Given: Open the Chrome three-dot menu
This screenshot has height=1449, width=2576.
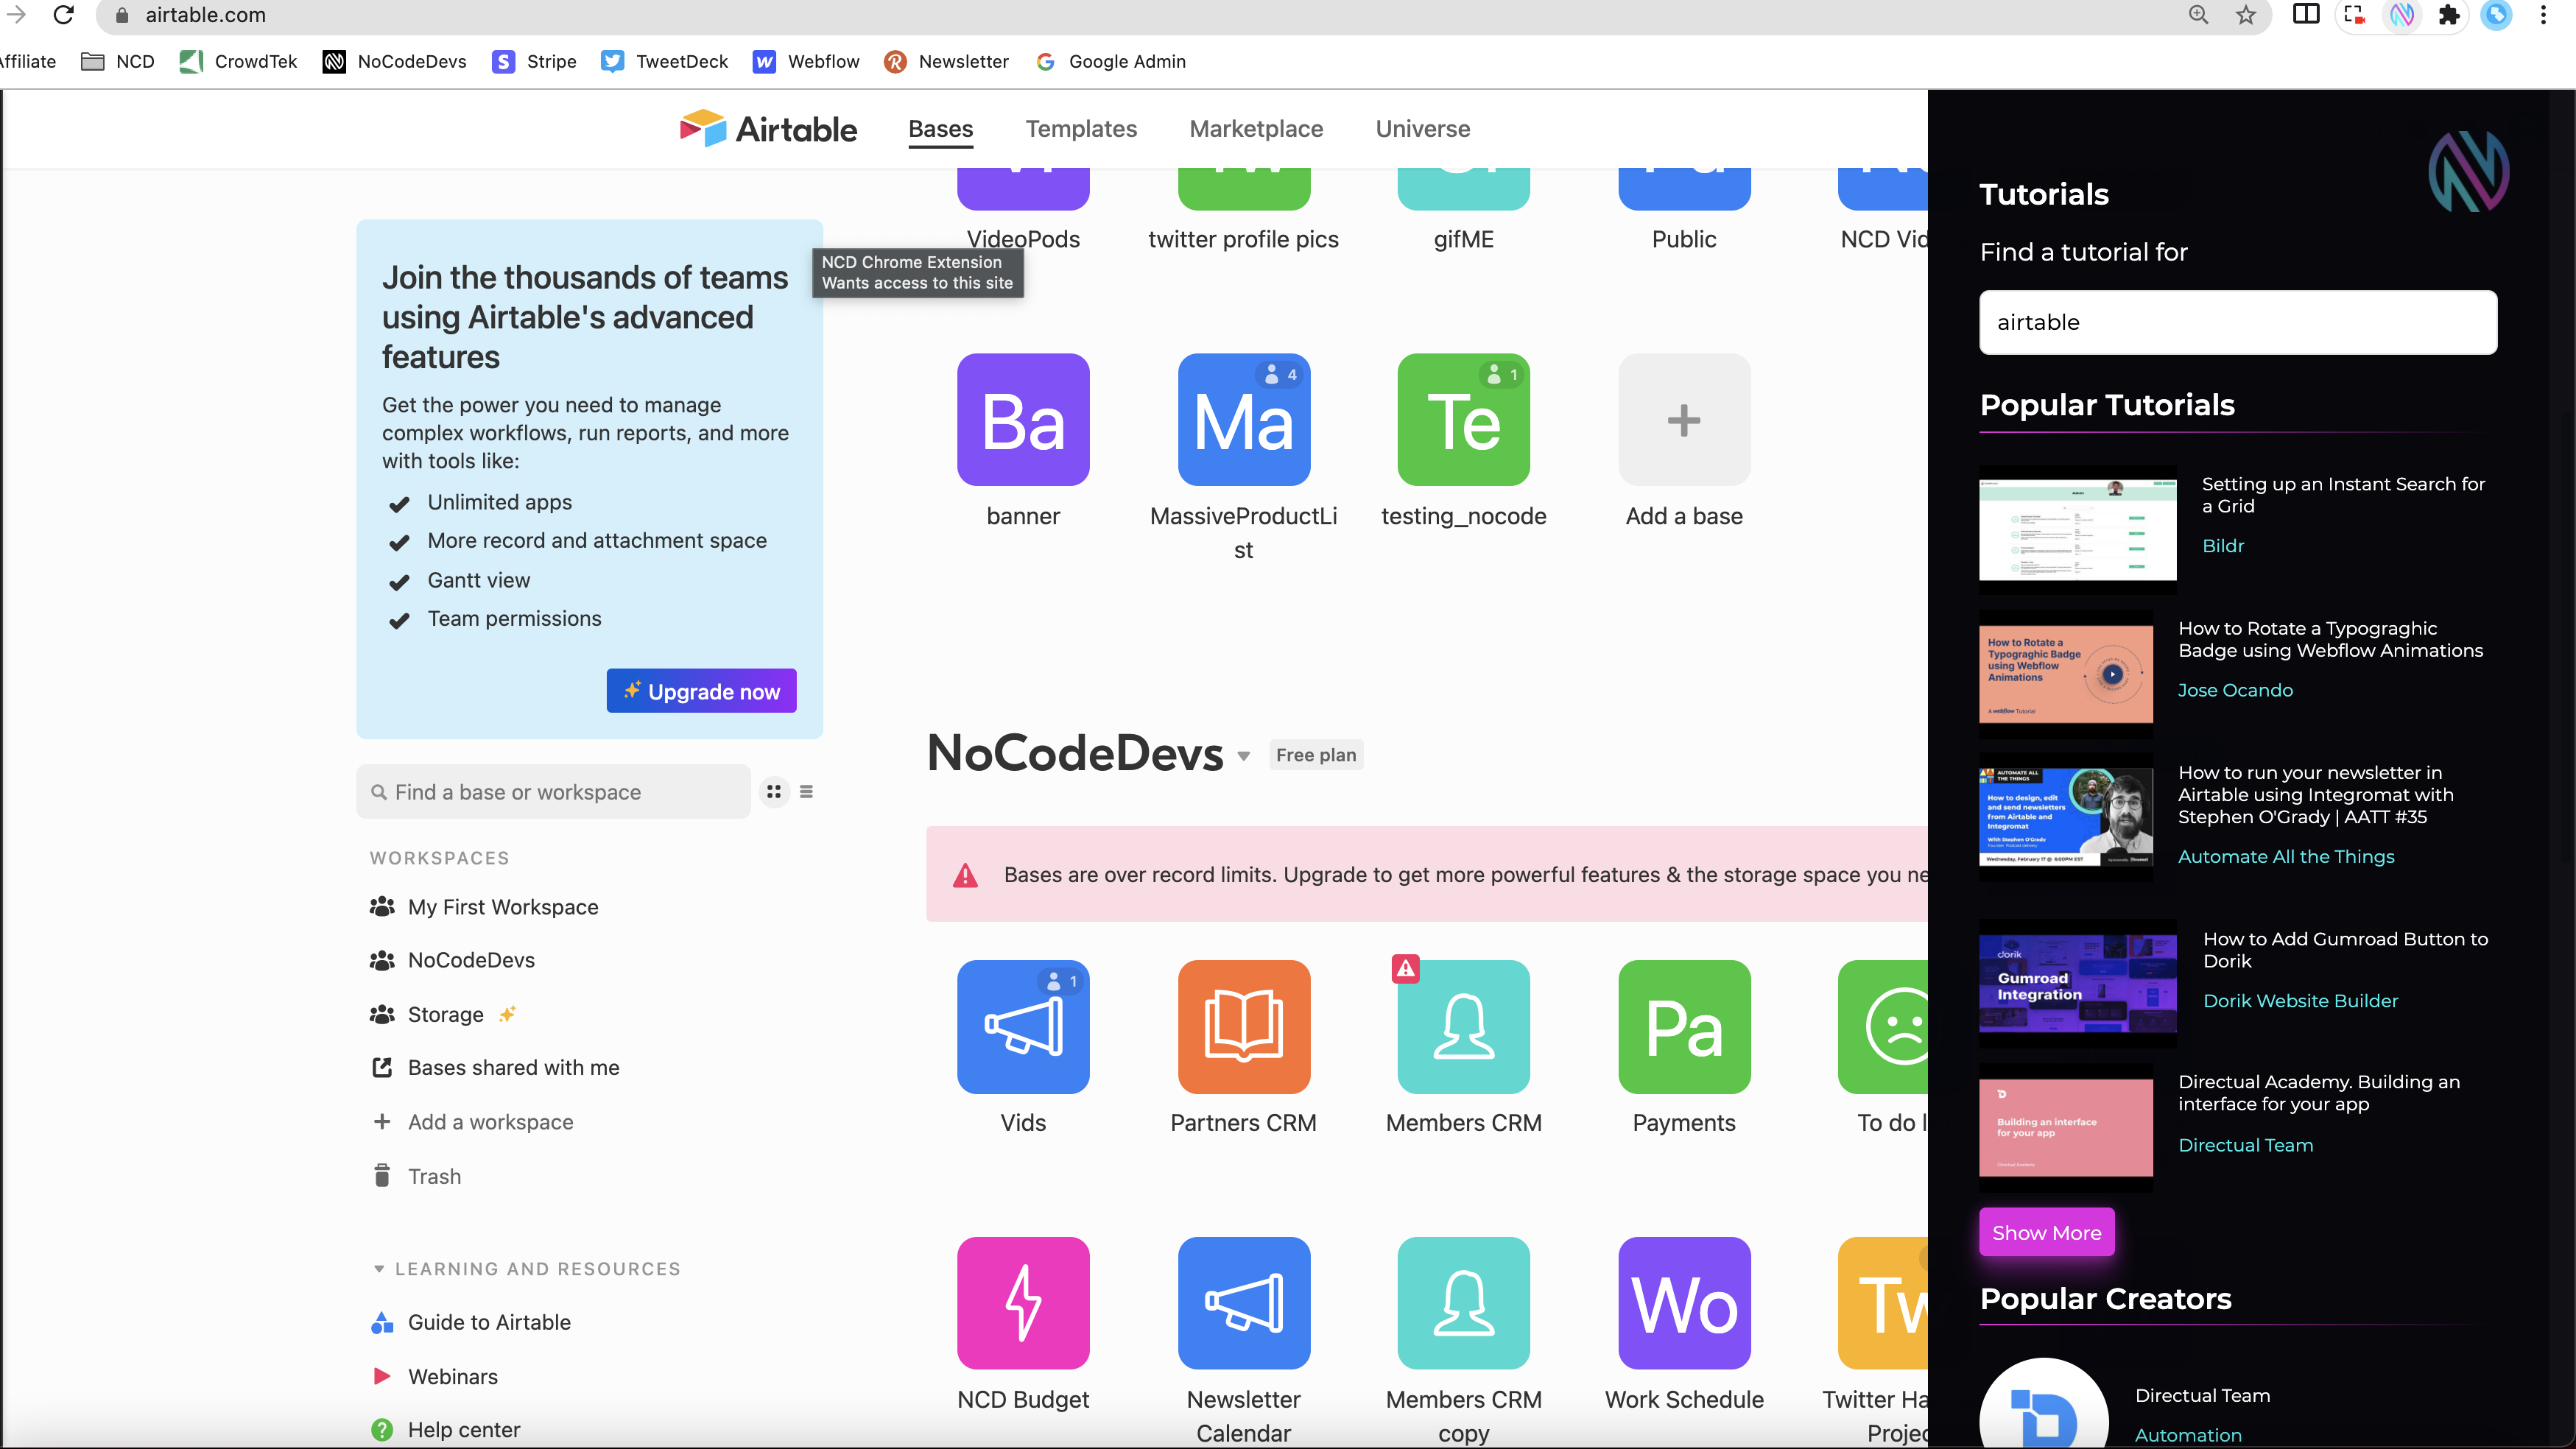Looking at the screenshot, I should 2543,15.
